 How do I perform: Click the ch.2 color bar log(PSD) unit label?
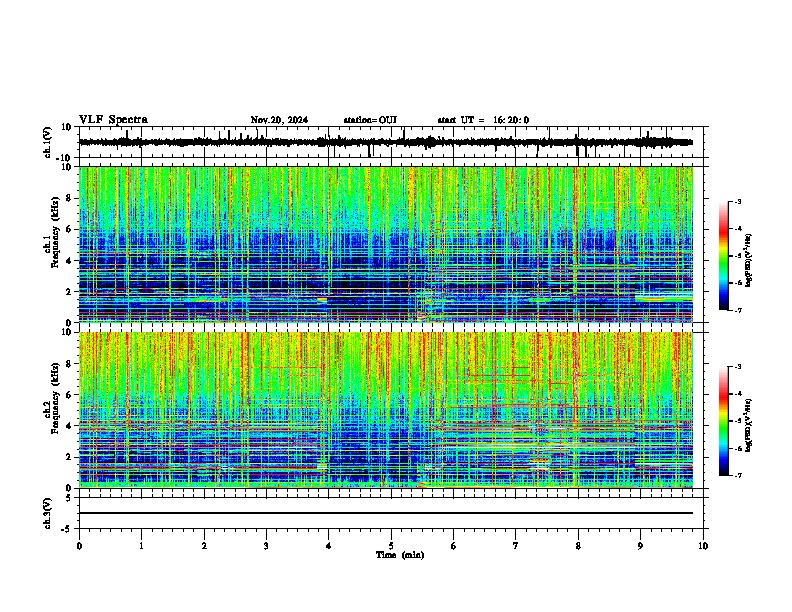pyautogui.click(x=749, y=425)
